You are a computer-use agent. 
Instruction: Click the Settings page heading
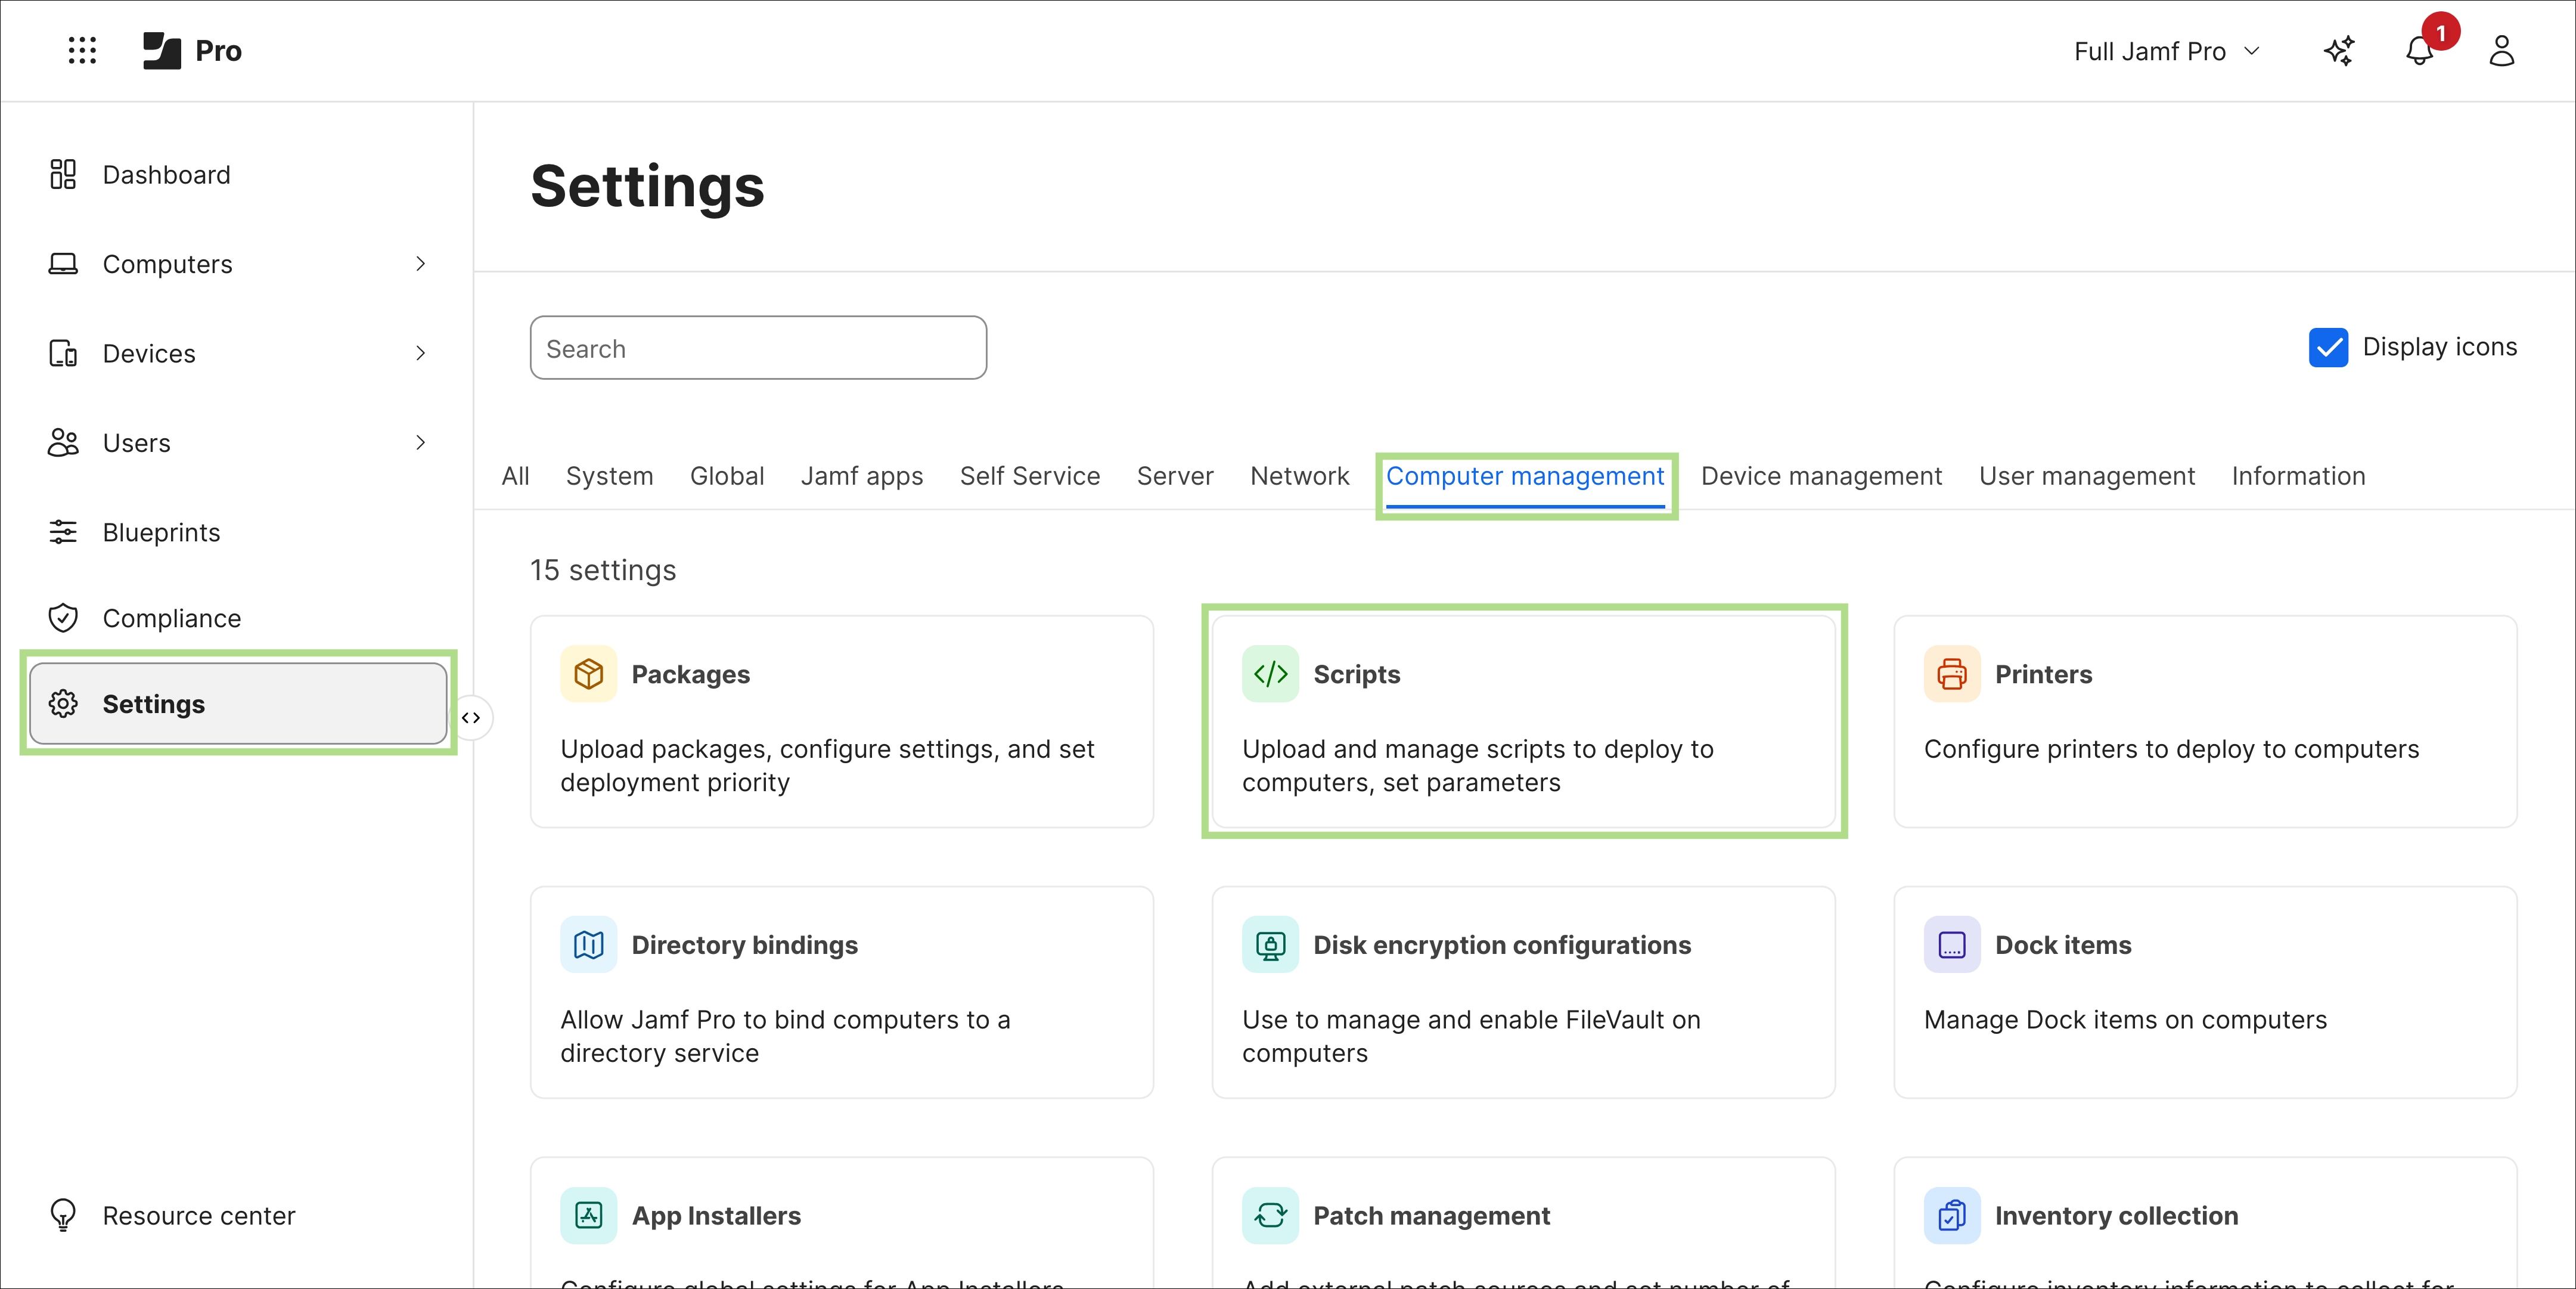[647, 187]
